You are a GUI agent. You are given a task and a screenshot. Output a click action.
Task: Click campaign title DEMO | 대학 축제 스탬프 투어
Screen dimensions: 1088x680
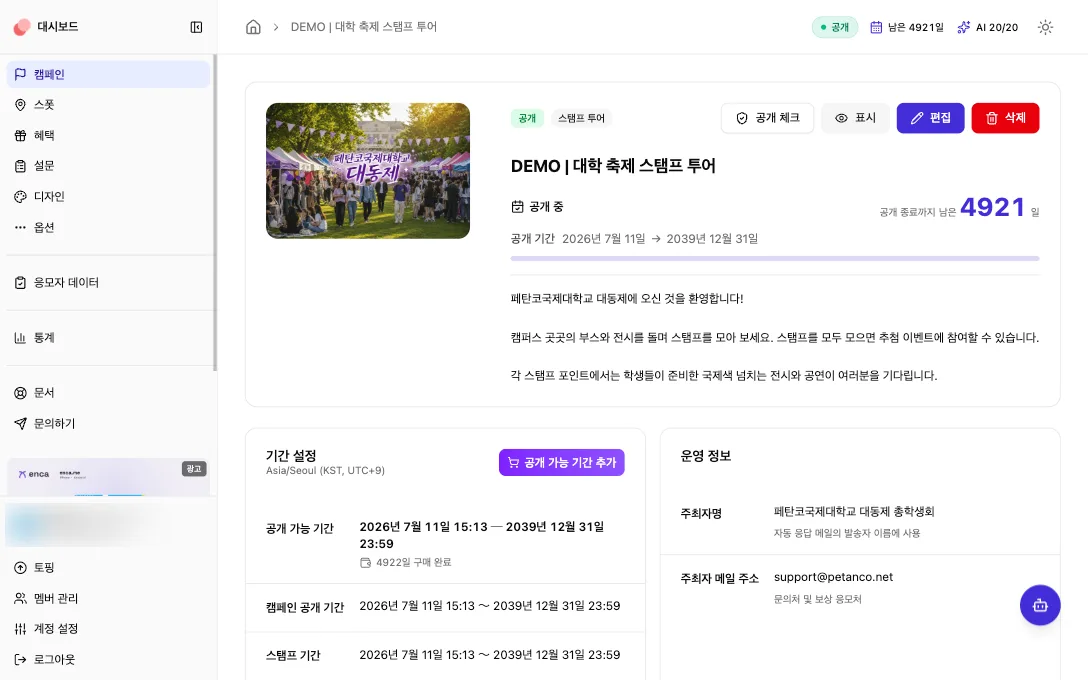[x=613, y=166]
